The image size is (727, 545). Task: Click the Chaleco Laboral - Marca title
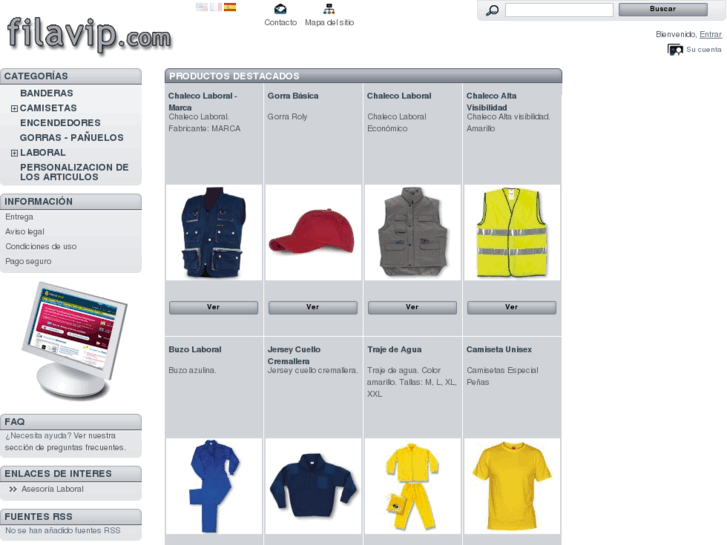tap(203, 102)
